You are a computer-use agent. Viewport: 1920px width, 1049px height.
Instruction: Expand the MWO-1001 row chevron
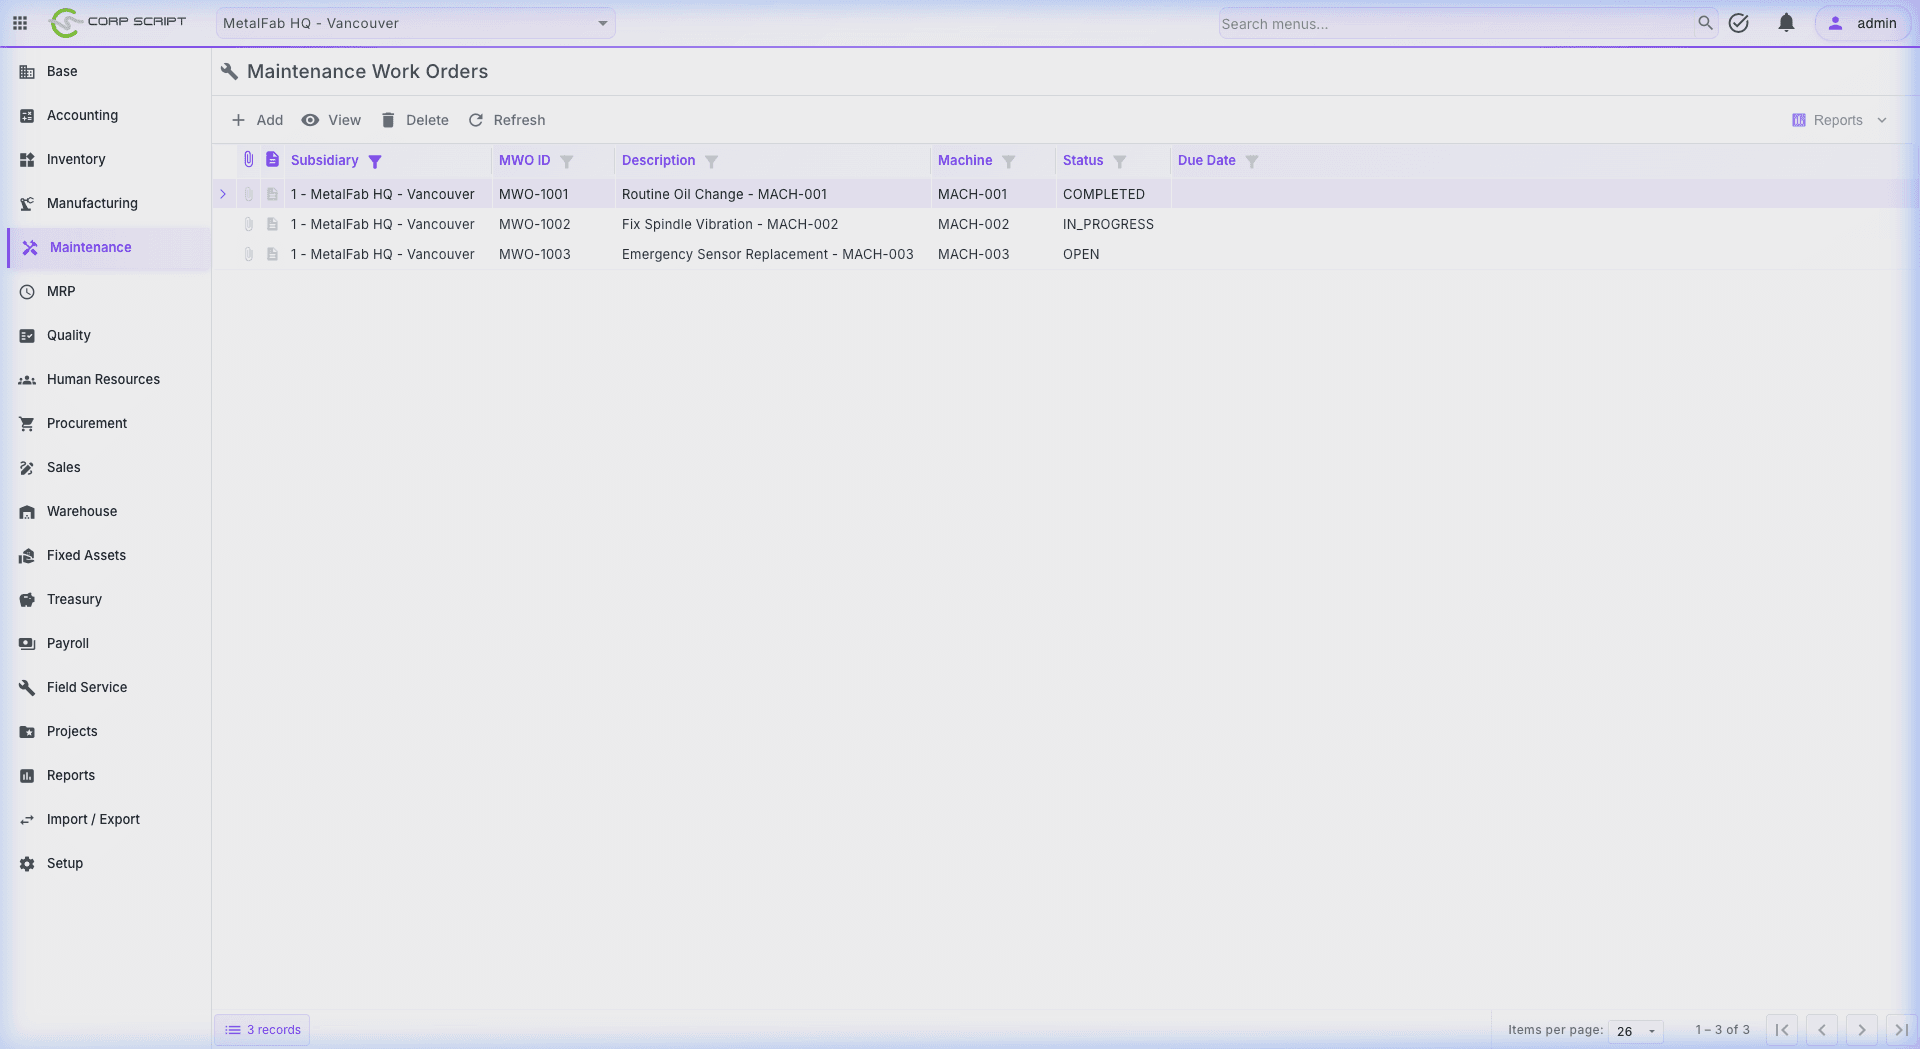coord(222,194)
